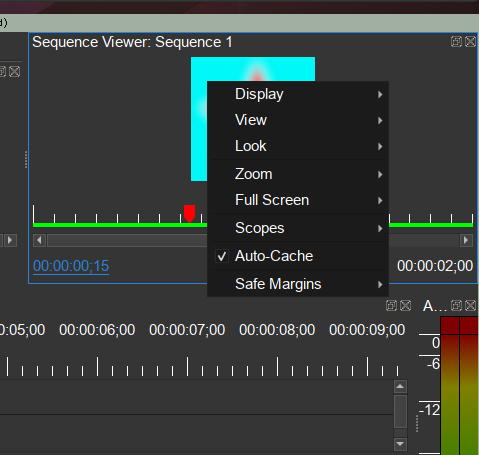Click the -12 level label on the audio meter

pos(430,410)
